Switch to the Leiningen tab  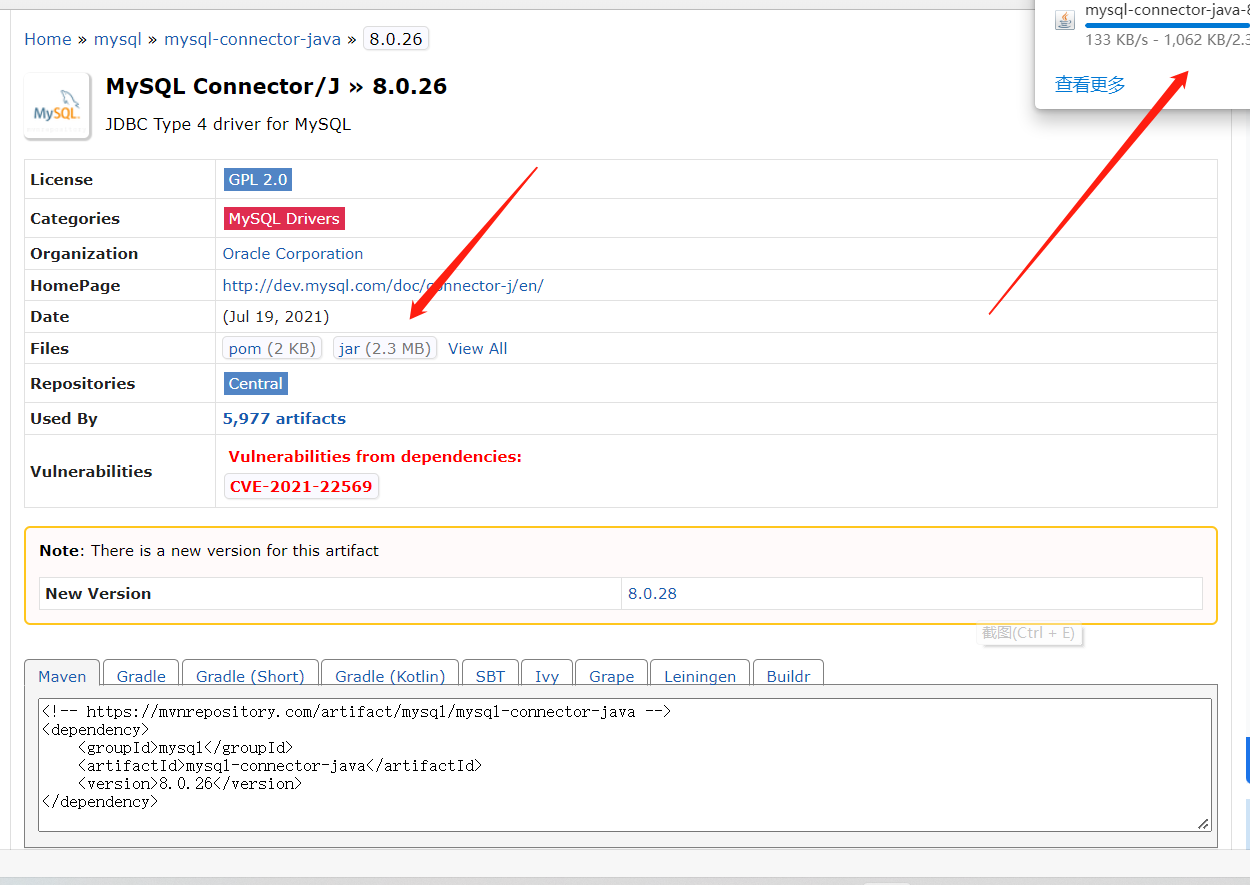coord(700,676)
